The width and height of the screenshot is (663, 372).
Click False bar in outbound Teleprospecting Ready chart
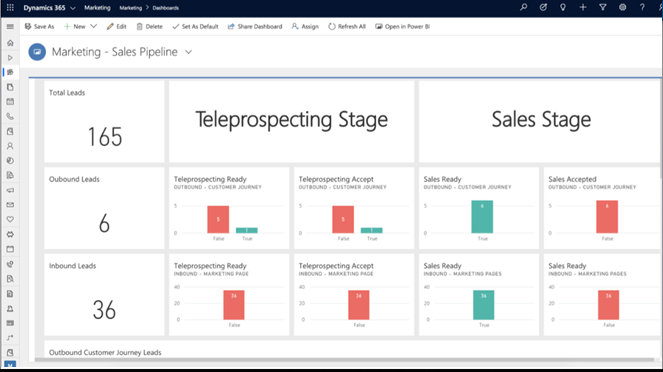click(218, 219)
